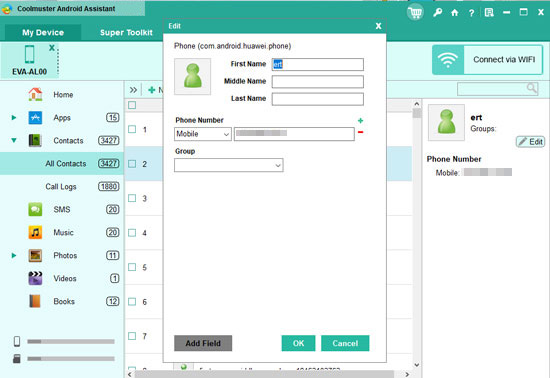The height and width of the screenshot is (378, 550).
Task: Click Connect via WIFI button
Action: (x=488, y=60)
